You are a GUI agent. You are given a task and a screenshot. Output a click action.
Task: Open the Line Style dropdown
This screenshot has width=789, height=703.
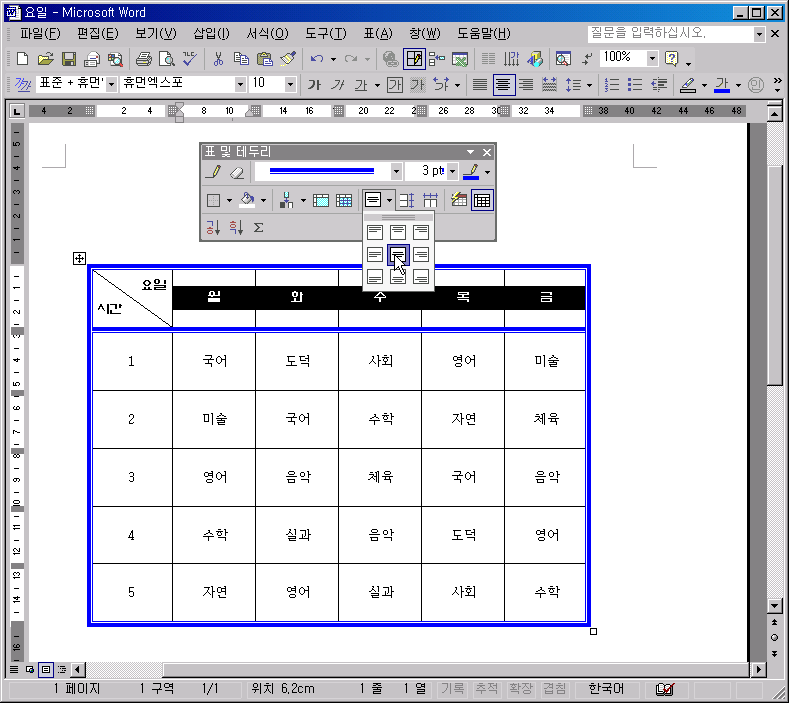pos(396,172)
